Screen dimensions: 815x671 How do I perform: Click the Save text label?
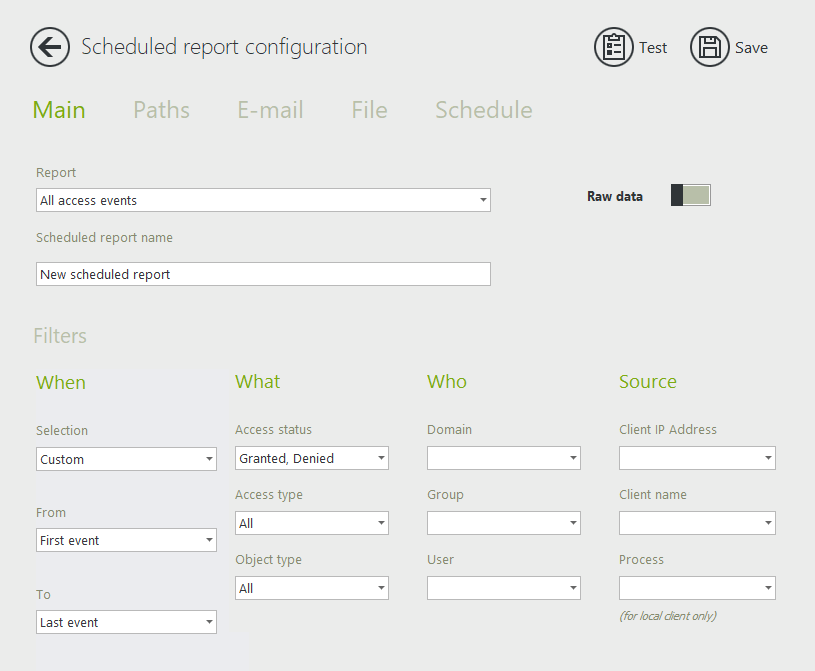pyautogui.click(x=751, y=48)
